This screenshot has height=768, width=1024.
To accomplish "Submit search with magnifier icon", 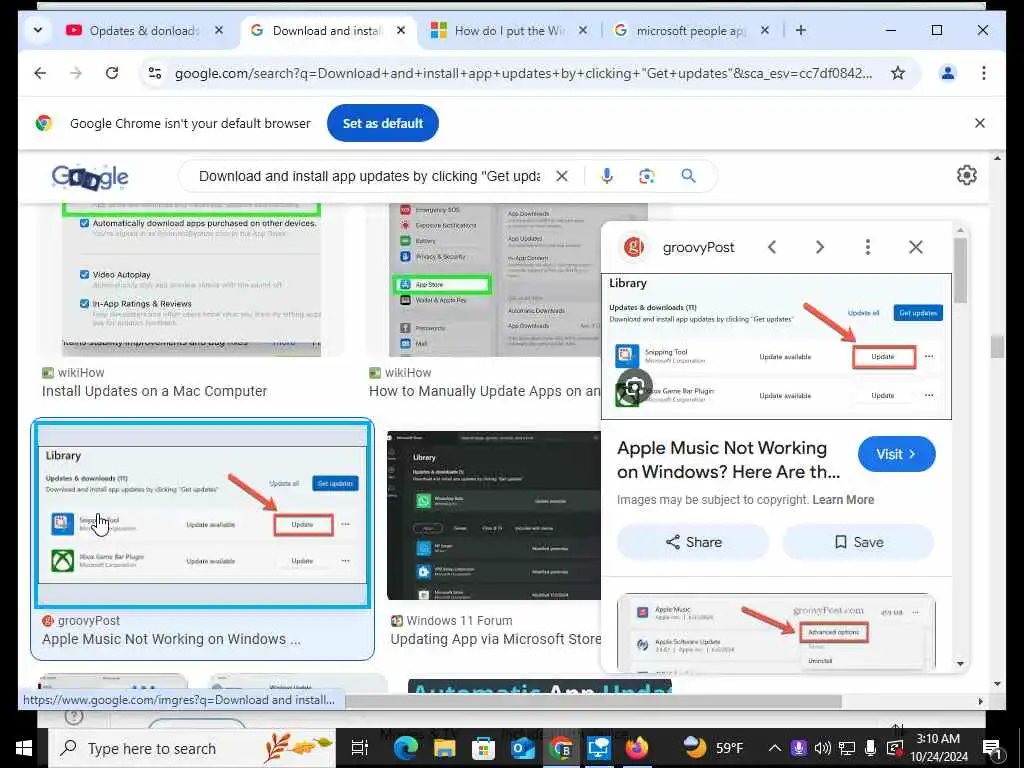I will coord(688,176).
